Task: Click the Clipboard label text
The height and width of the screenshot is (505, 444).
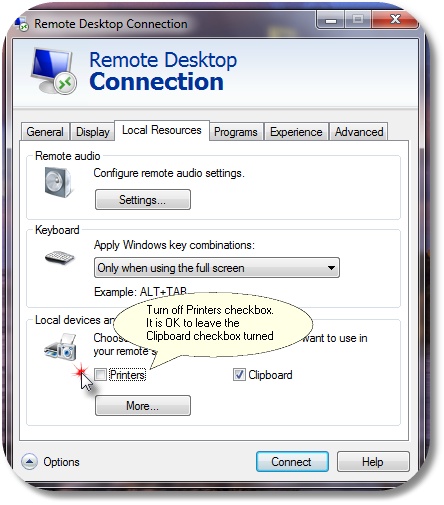Action: pyautogui.click(x=270, y=375)
